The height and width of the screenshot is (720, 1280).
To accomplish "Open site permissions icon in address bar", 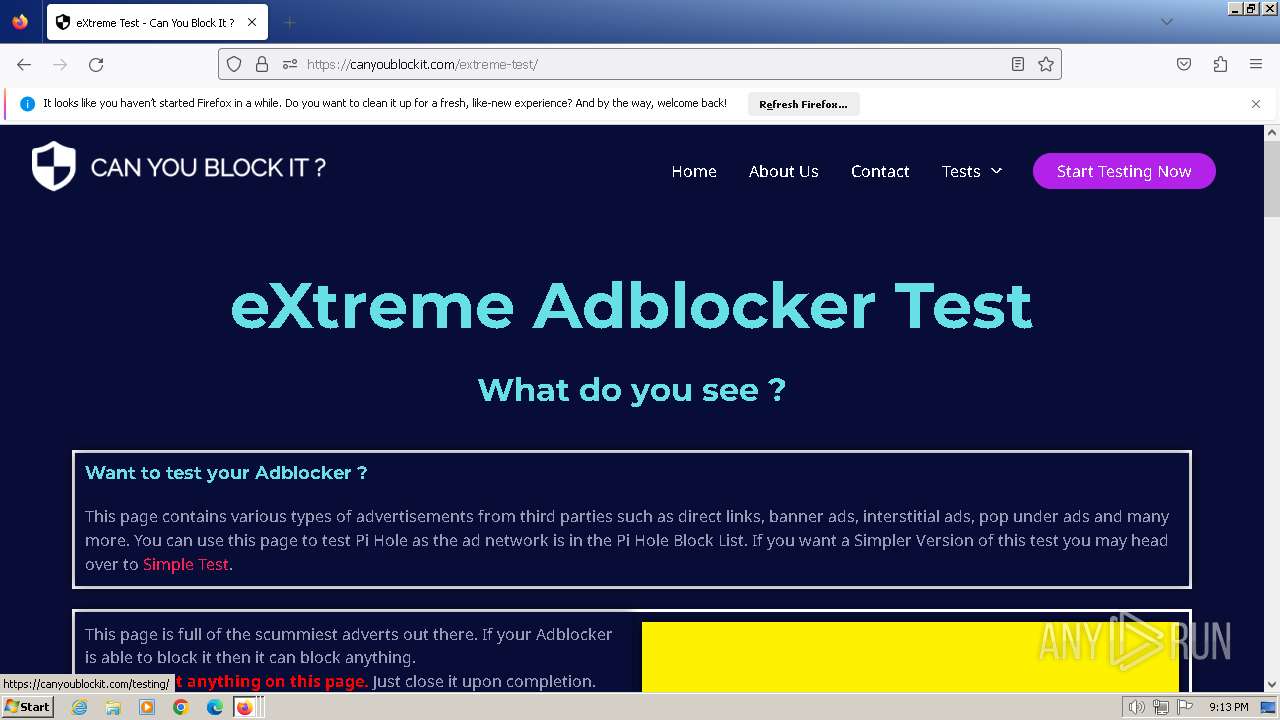I will click(290, 64).
